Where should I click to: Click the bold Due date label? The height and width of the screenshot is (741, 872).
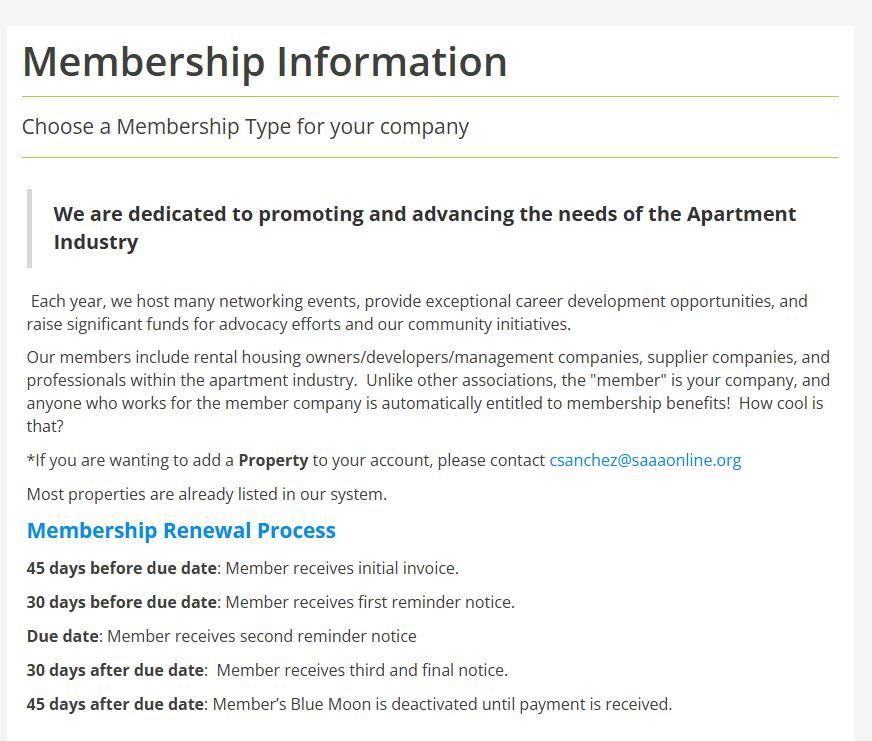63,636
